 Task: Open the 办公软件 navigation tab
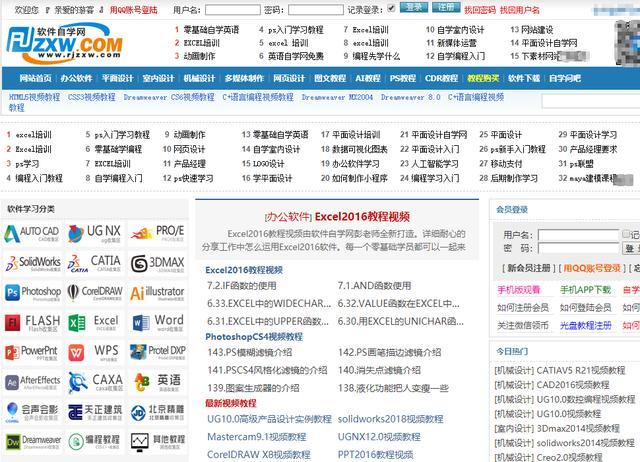click(76, 77)
